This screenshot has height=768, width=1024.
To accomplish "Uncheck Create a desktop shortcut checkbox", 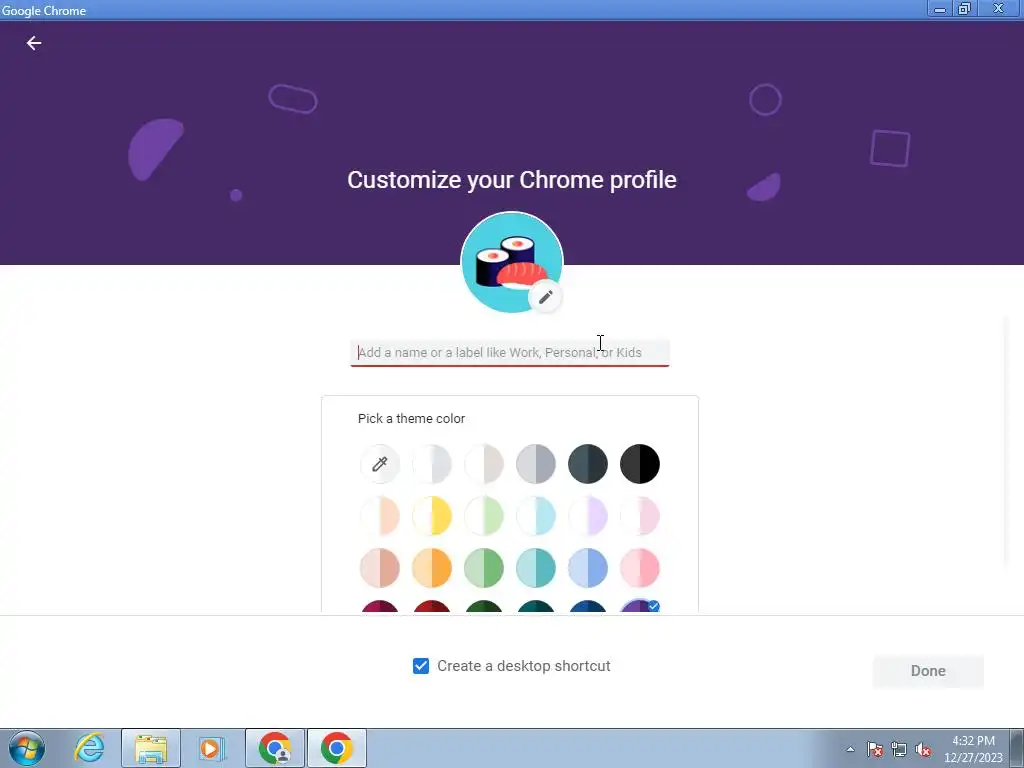I will click(421, 666).
